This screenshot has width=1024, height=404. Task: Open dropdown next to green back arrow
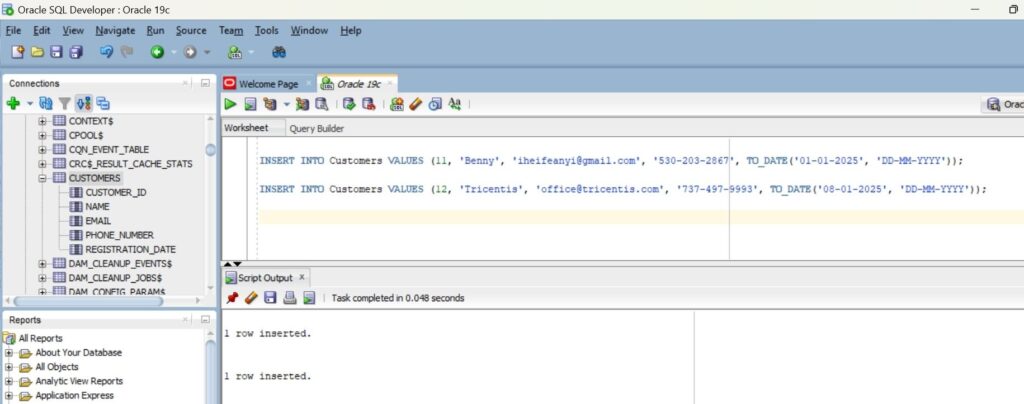pyautogui.click(x=174, y=52)
